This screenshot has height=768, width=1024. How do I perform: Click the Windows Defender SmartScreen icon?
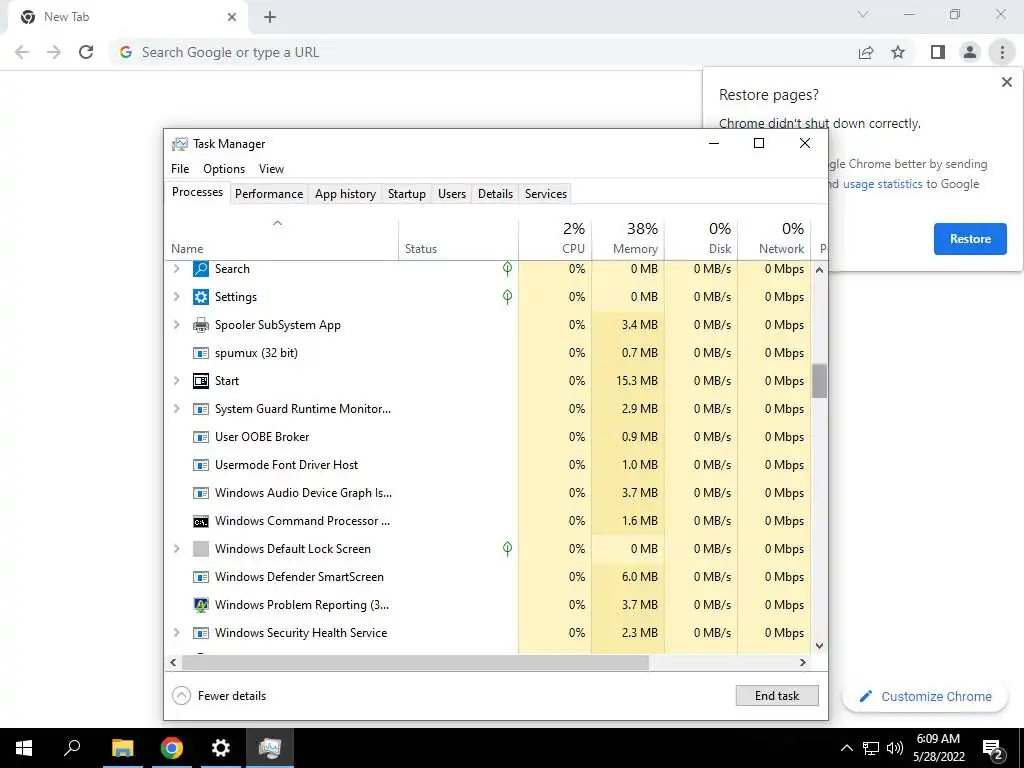tap(200, 577)
